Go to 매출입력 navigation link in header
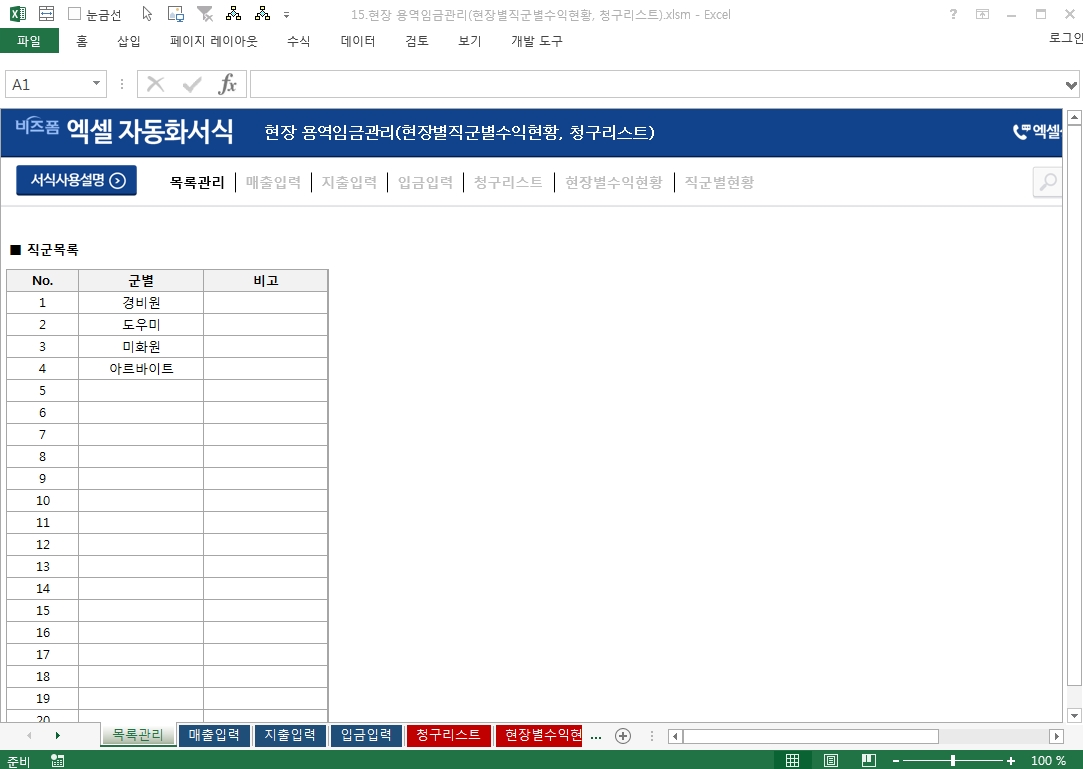Image resolution: width=1083 pixels, height=769 pixels. (274, 182)
